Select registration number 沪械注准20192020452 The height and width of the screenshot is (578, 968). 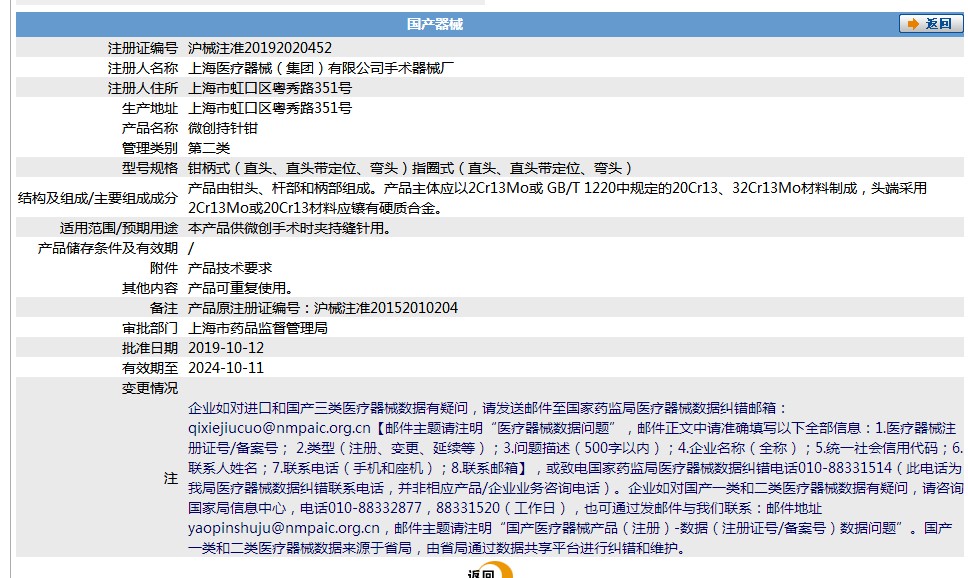260,48
